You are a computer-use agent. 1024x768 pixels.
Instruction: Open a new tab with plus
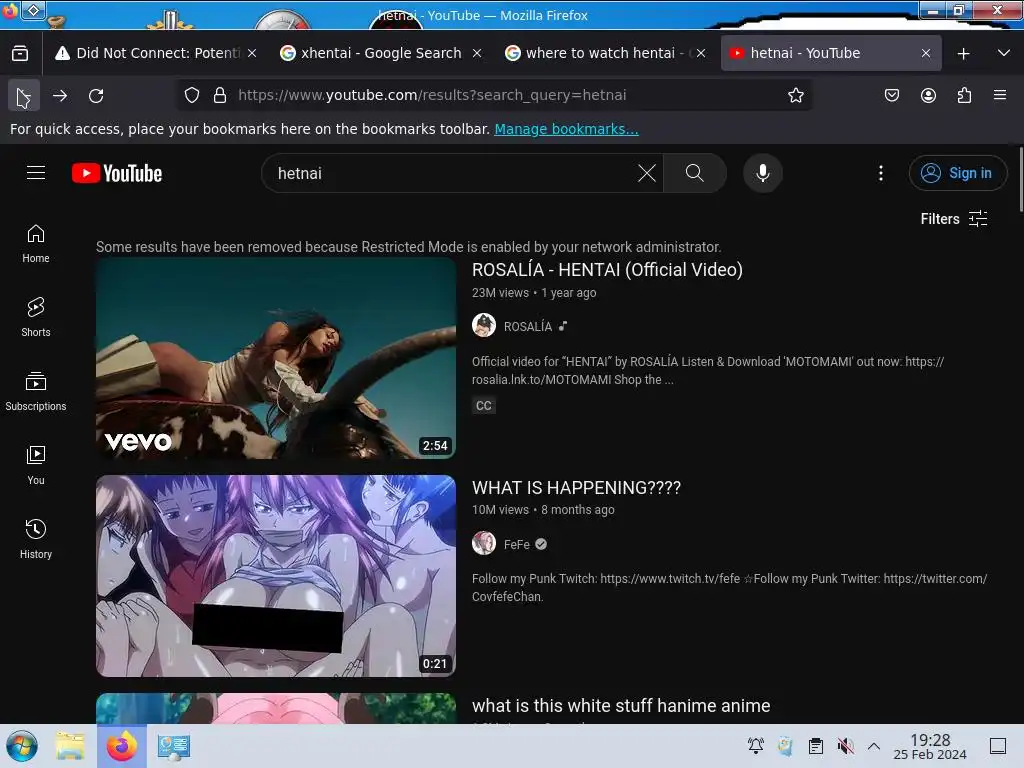[x=963, y=54]
